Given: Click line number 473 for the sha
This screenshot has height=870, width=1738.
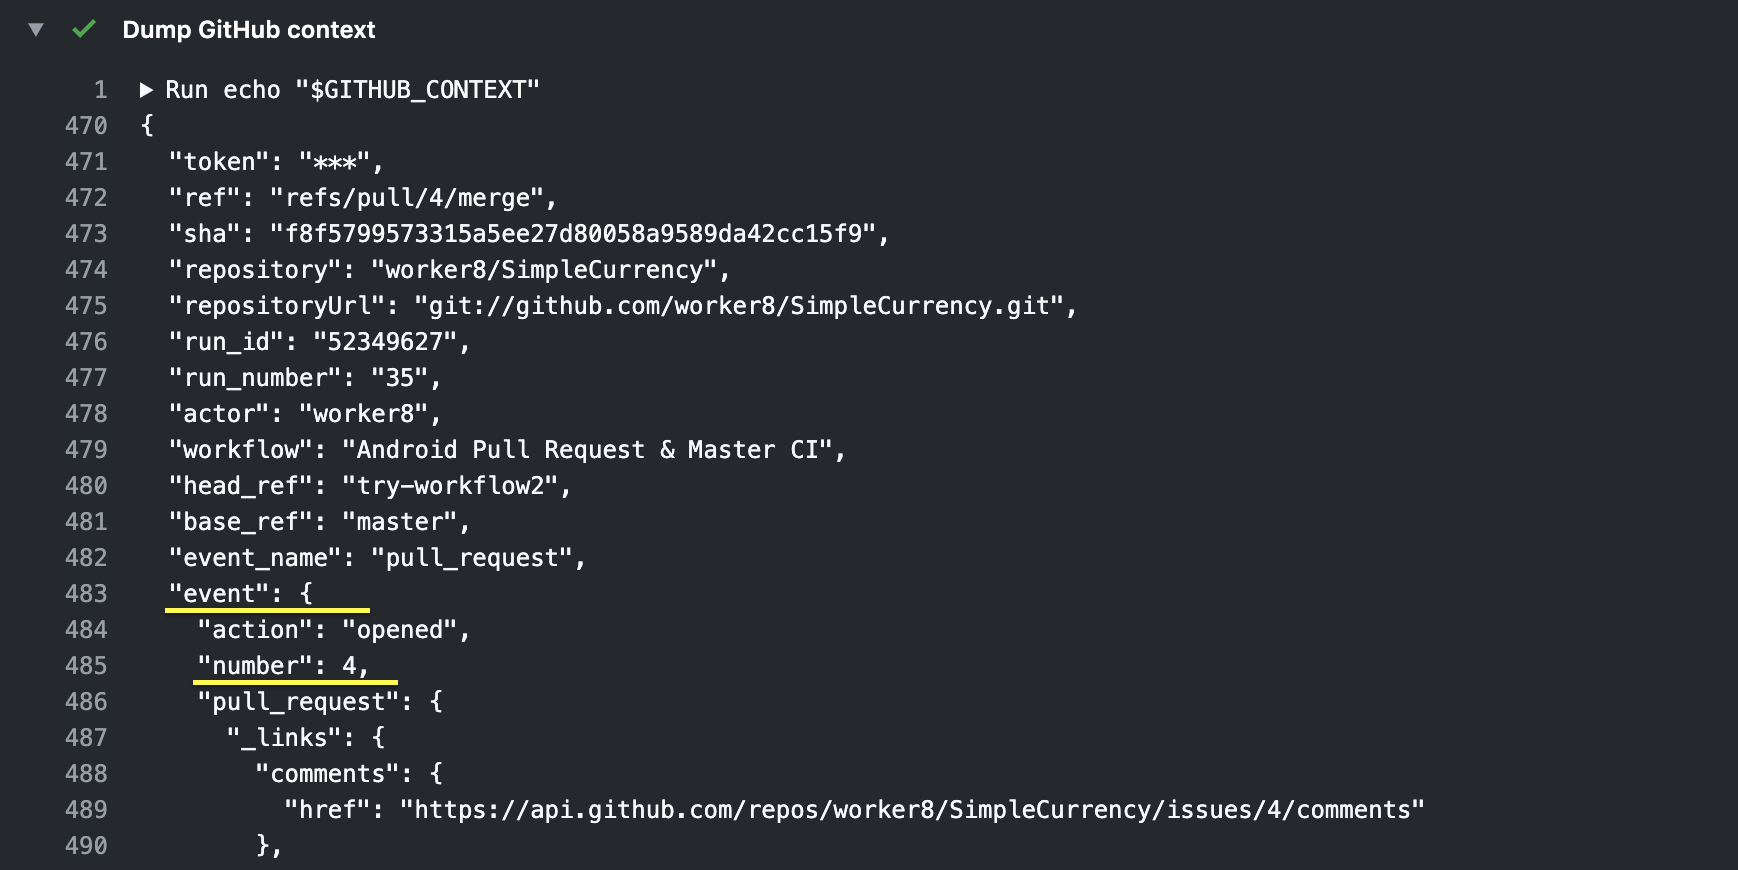Looking at the screenshot, I should pyautogui.click(x=86, y=234).
